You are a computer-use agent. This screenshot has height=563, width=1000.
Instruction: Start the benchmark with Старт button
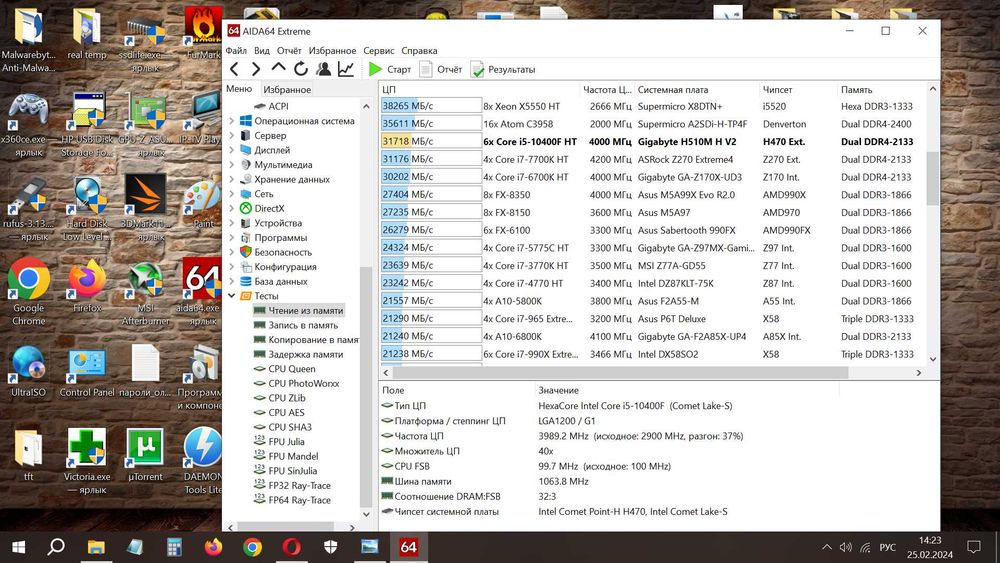click(x=390, y=69)
